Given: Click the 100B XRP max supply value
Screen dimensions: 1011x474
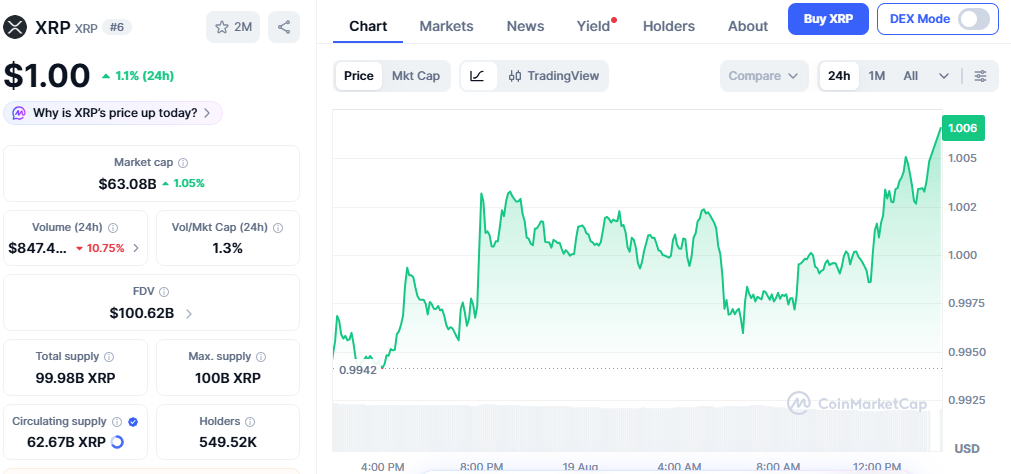Looking at the screenshot, I should (x=228, y=378).
